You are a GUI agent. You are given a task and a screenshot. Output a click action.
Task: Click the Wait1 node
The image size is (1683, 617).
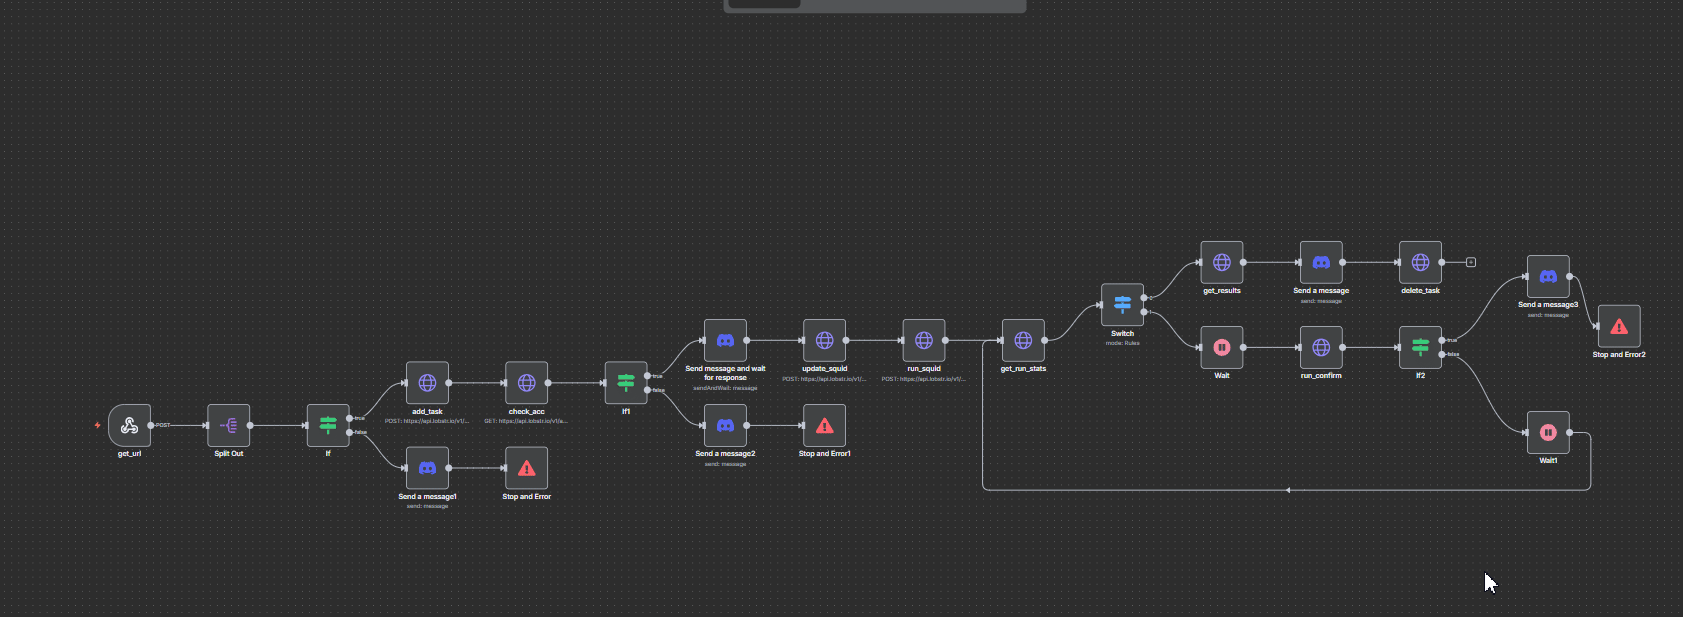click(1548, 433)
